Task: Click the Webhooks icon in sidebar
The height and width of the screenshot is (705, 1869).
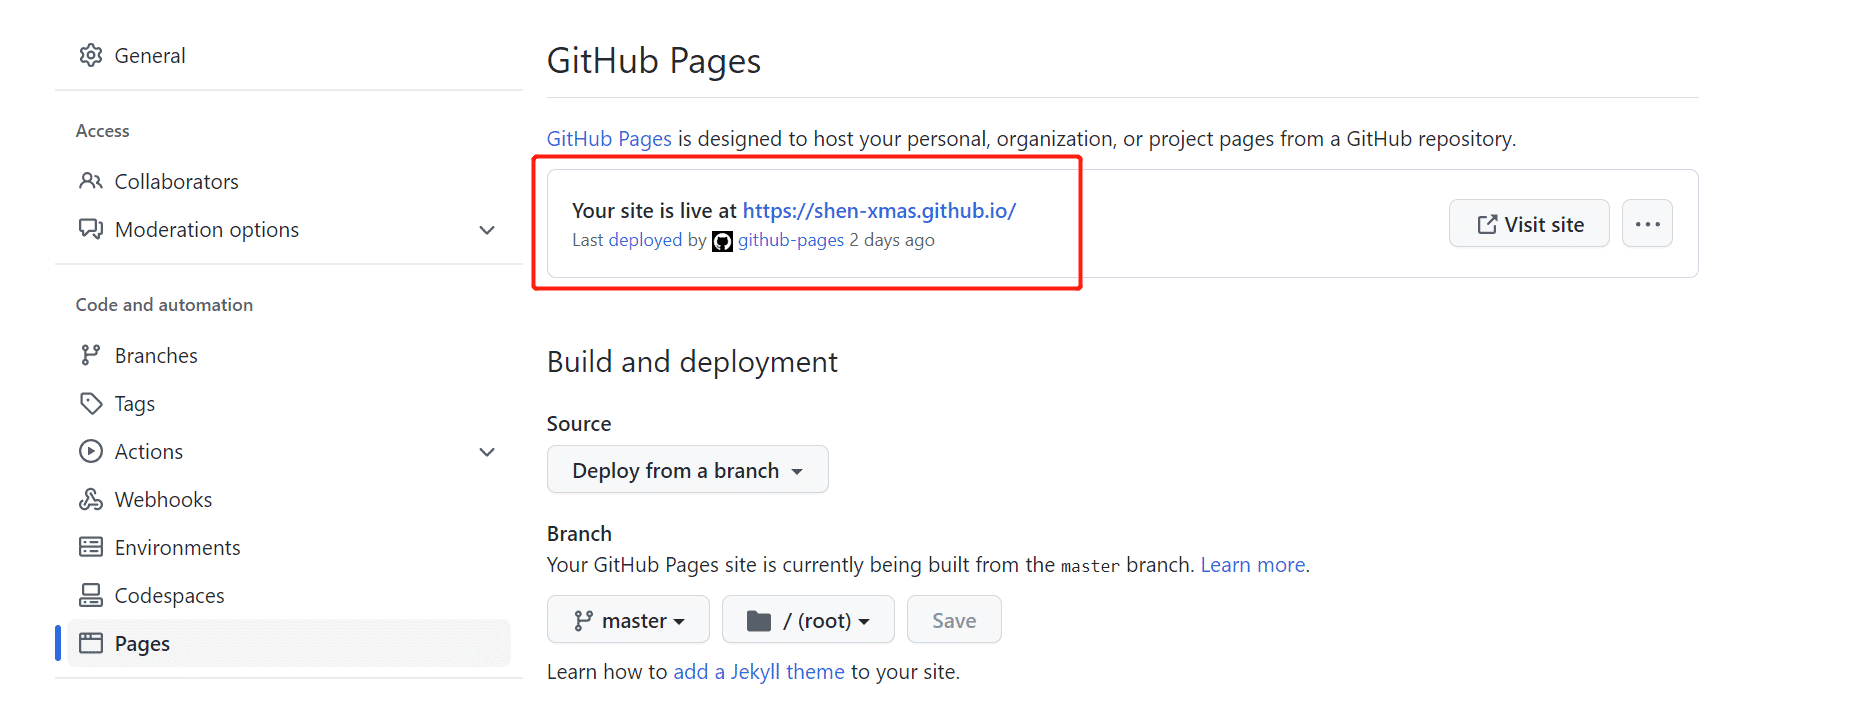Action: click(x=91, y=499)
